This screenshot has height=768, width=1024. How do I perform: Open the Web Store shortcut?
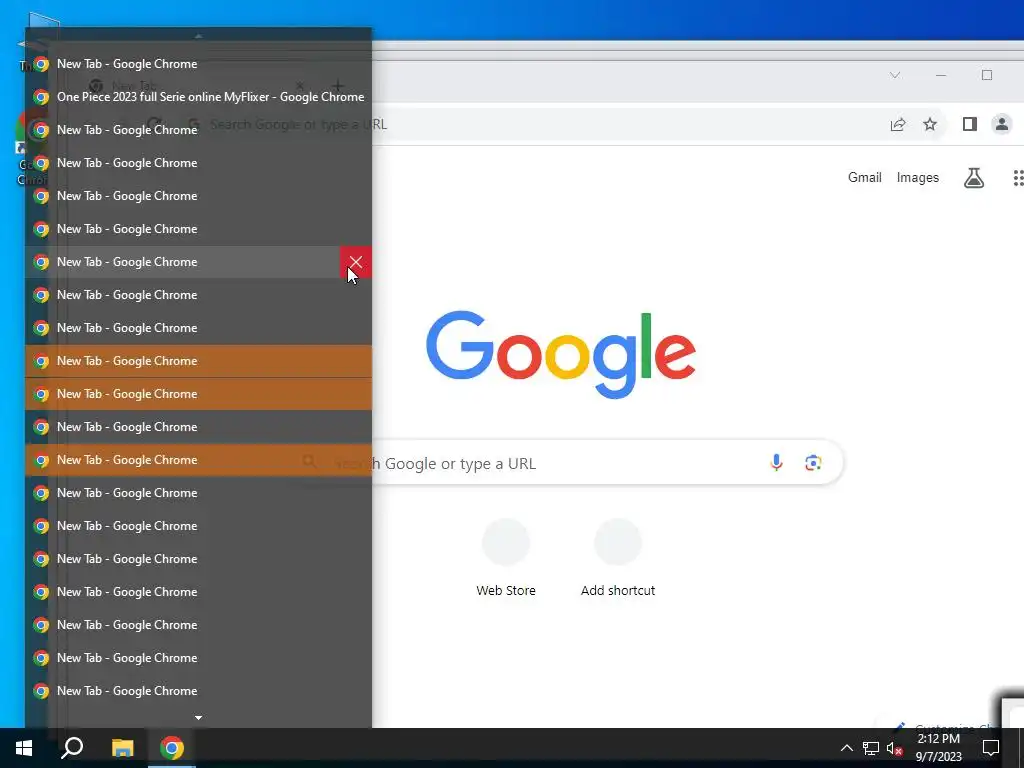click(506, 558)
